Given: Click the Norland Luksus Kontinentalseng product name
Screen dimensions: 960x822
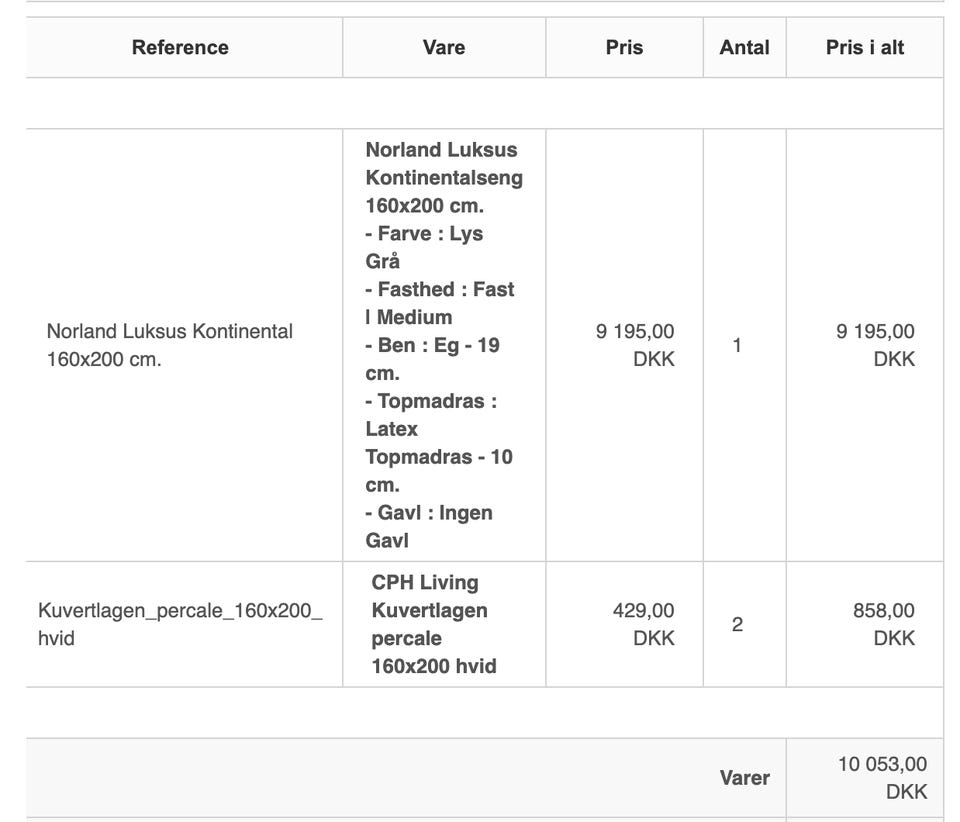Looking at the screenshot, I should [x=443, y=178].
